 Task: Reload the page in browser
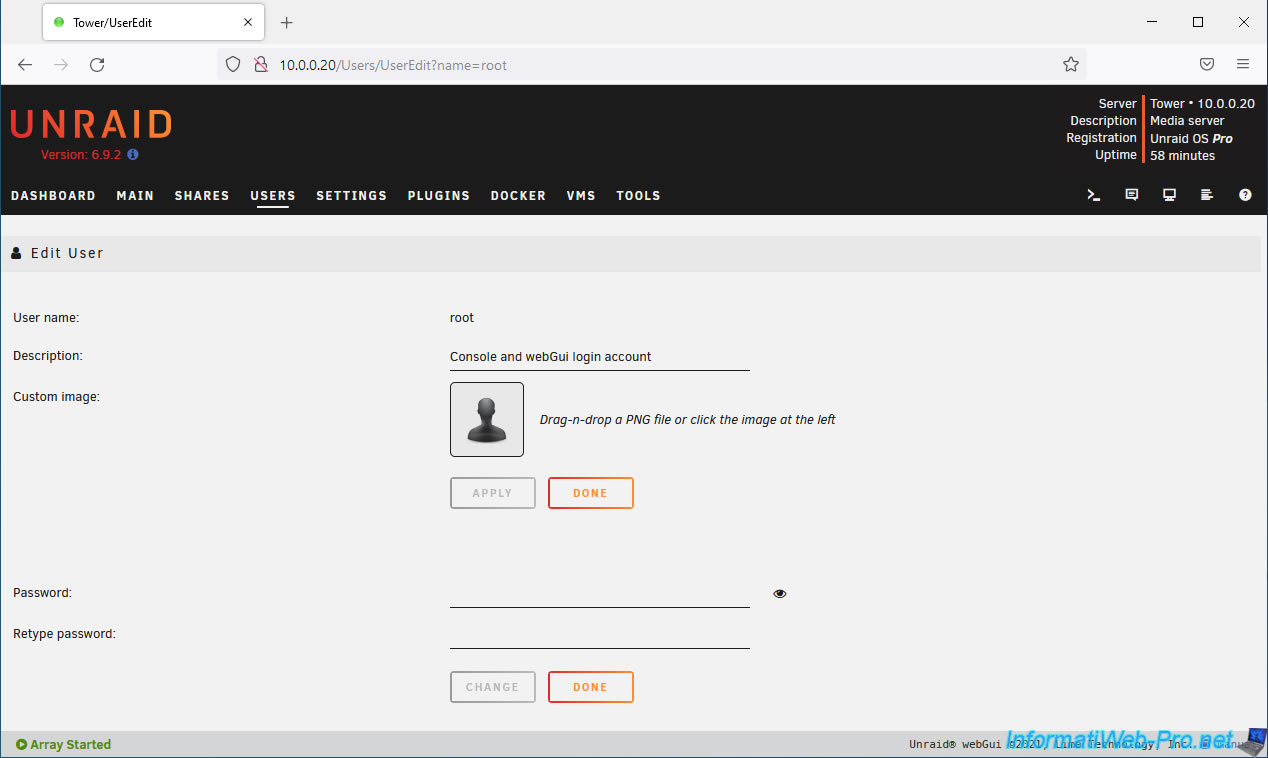(x=97, y=65)
